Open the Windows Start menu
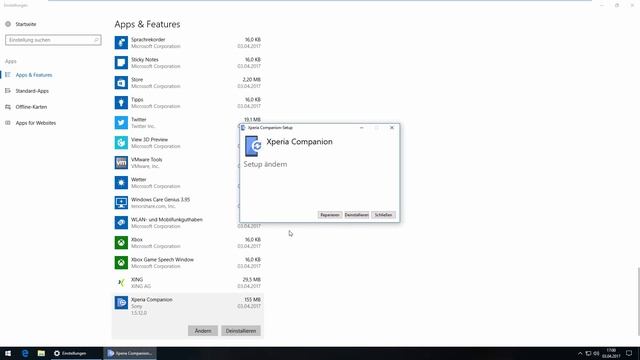Screen dimensions: 640x360 [x=8, y=353]
